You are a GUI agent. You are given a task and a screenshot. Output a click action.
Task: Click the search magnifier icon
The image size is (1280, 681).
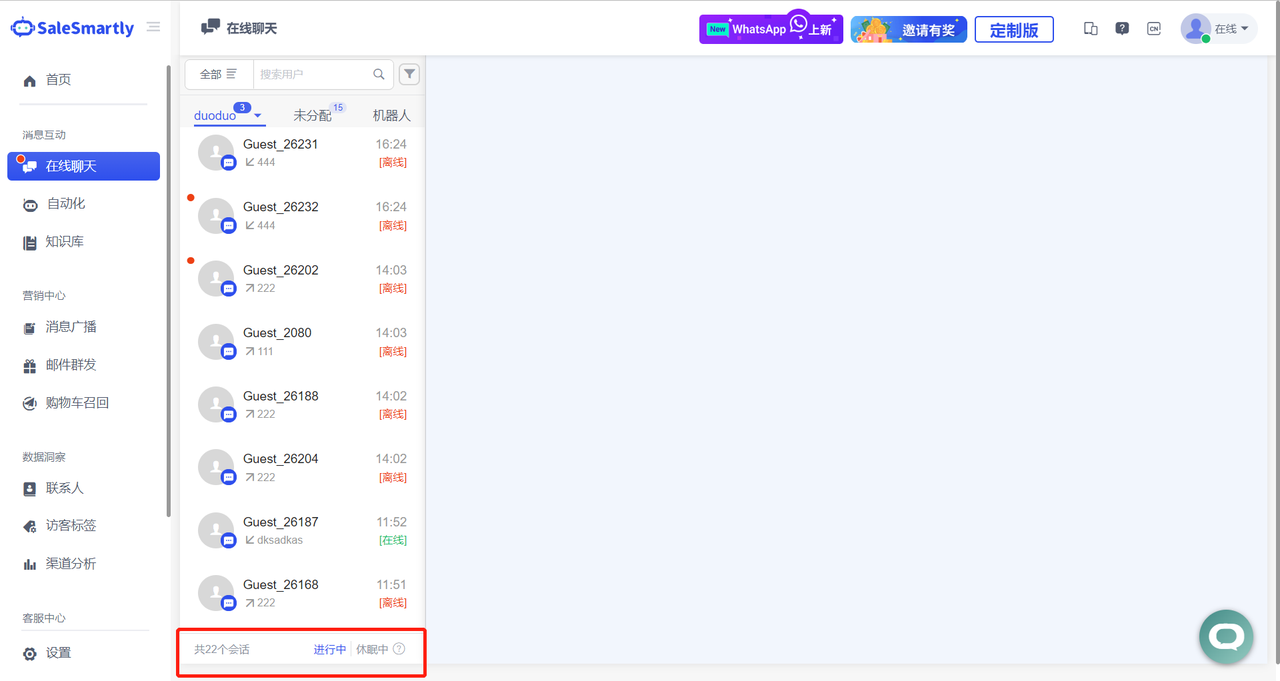[x=379, y=74]
